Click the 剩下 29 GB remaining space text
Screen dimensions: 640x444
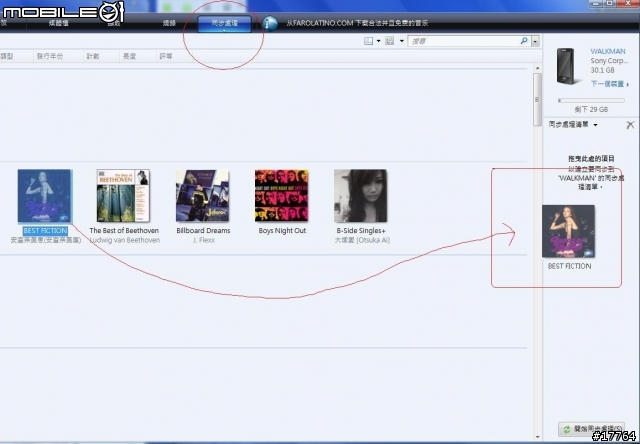pos(591,109)
